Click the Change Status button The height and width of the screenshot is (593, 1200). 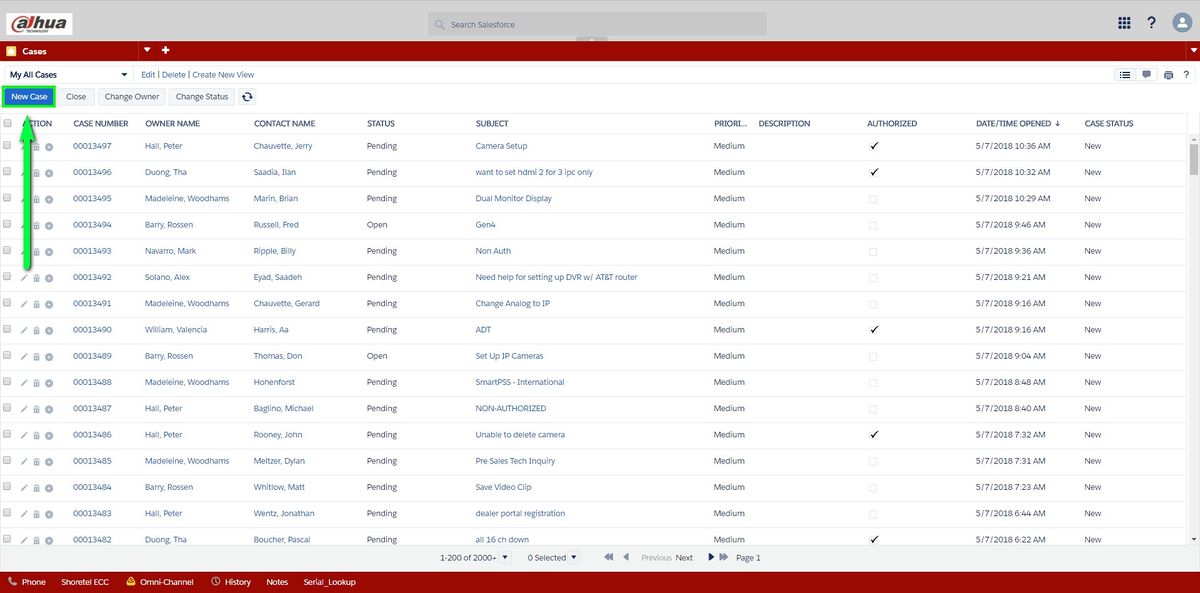202,97
